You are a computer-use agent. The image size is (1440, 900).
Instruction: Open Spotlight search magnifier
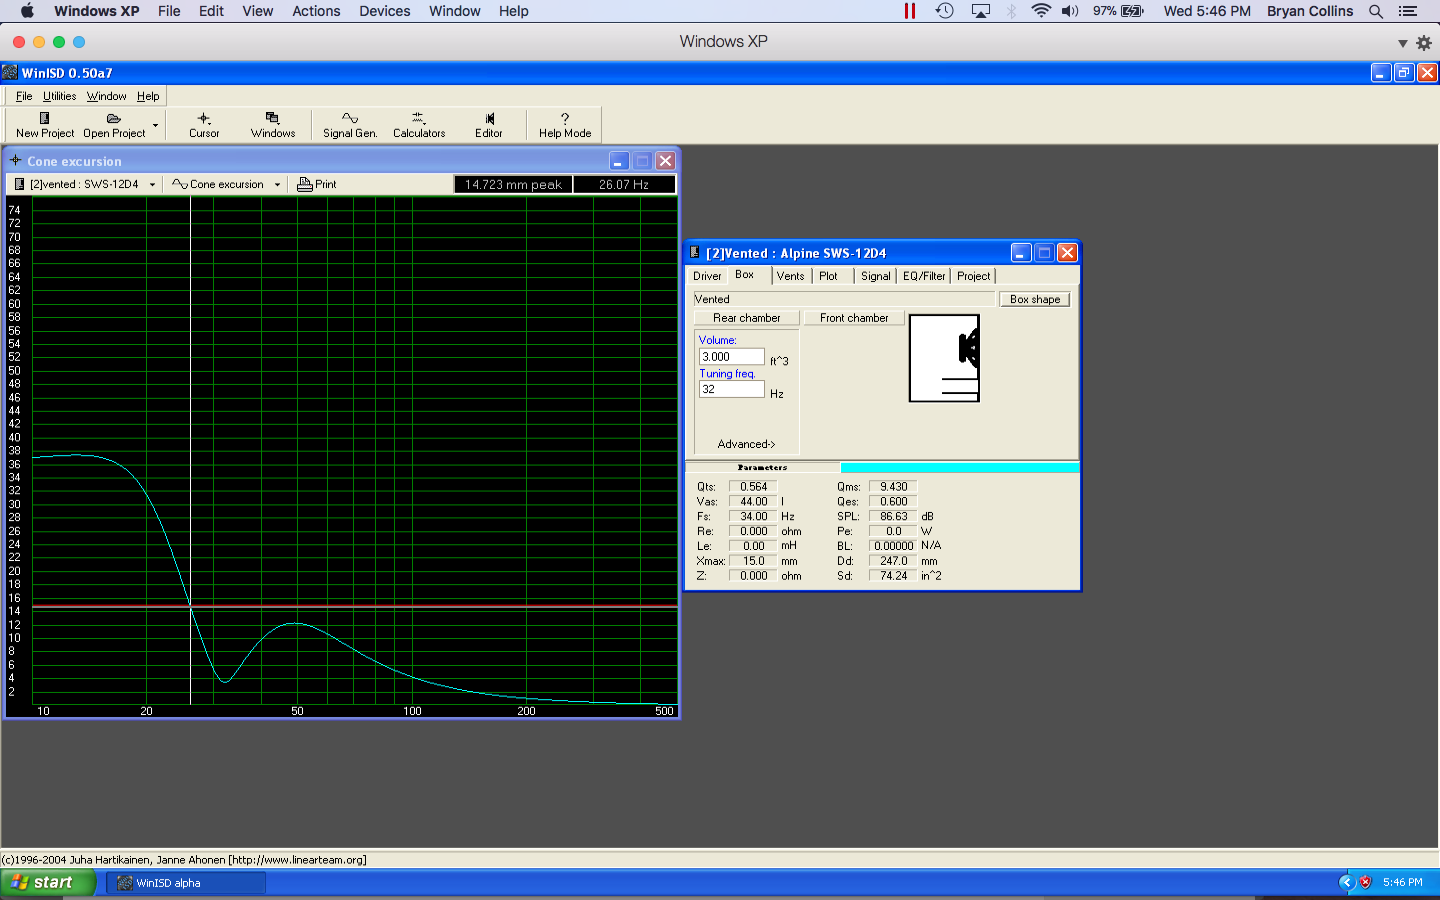(1376, 11)
